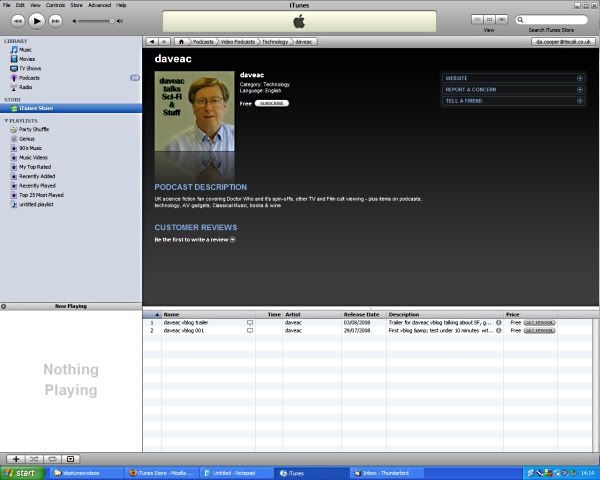The image size is (600, 480).
Task: Get Episode for daveac vblog 001
Action: [539, 331]
